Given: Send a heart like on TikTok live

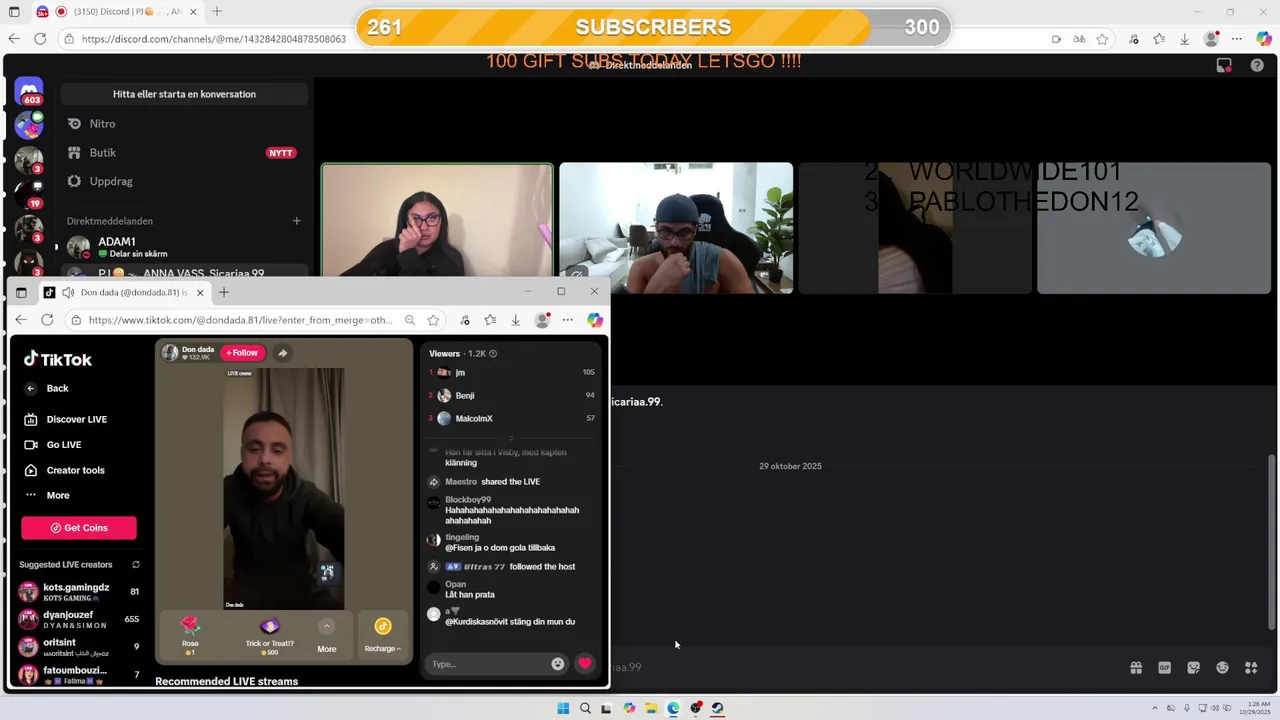Looking at the screenshot, I should point(585,664).
